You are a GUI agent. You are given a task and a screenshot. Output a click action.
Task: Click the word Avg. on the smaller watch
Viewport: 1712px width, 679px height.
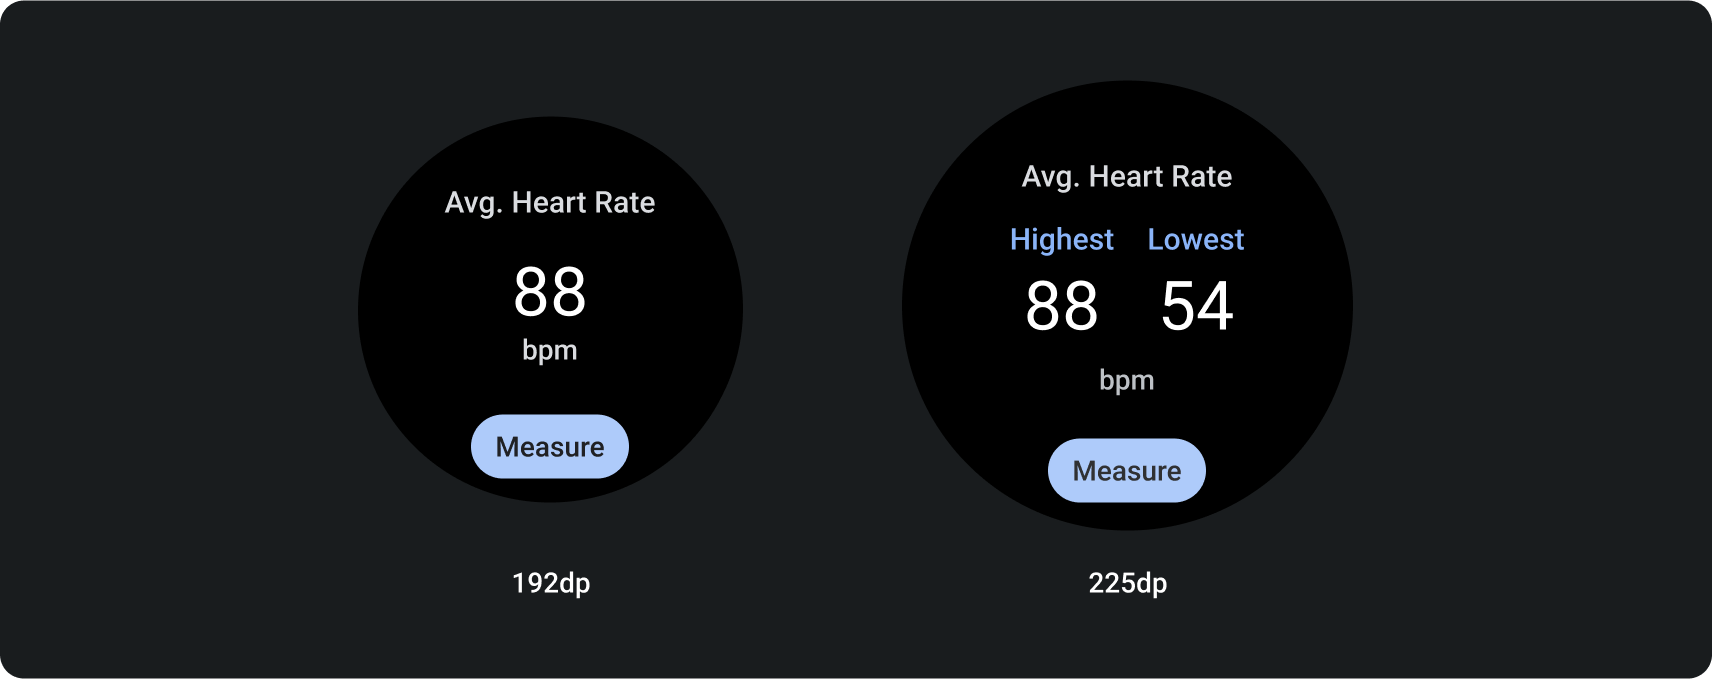(x=471, y=203)
